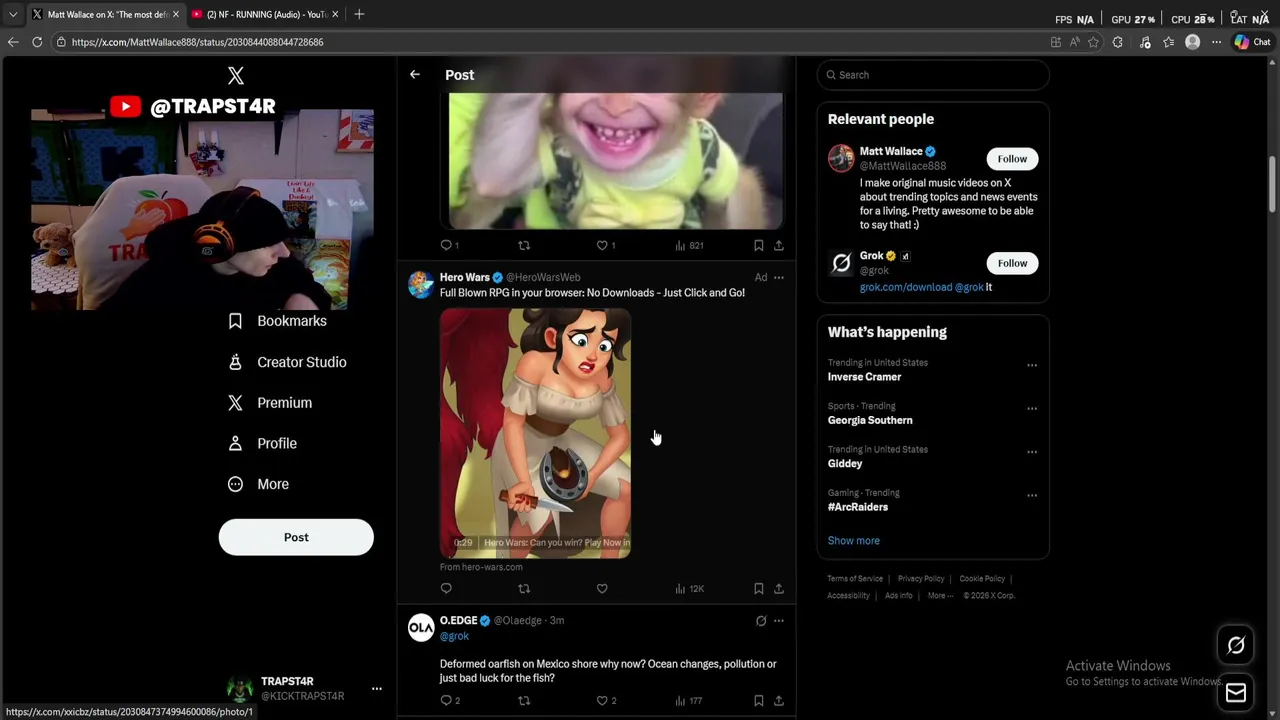
Task: Open Edge settings and more menu
Action: 1216,42
